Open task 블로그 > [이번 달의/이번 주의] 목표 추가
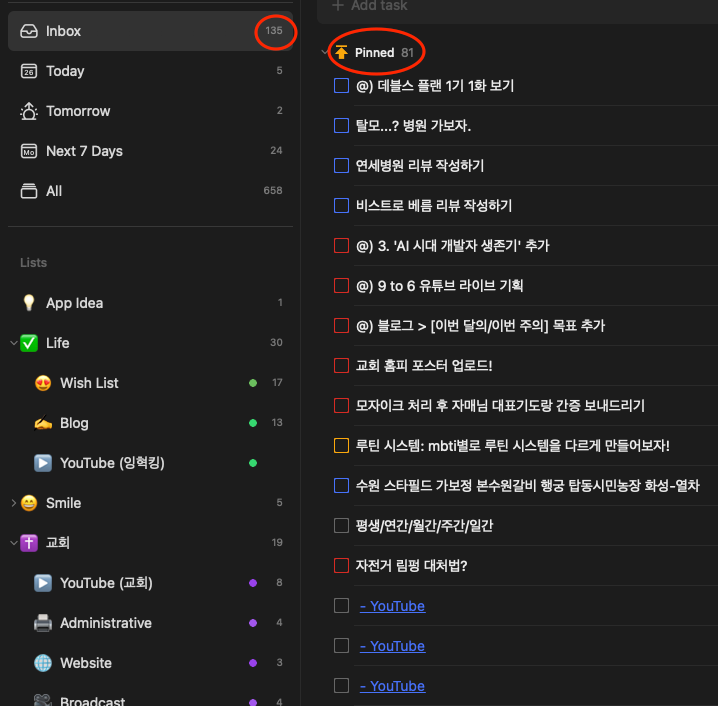718x706 pixels. (x=480, y=326)
